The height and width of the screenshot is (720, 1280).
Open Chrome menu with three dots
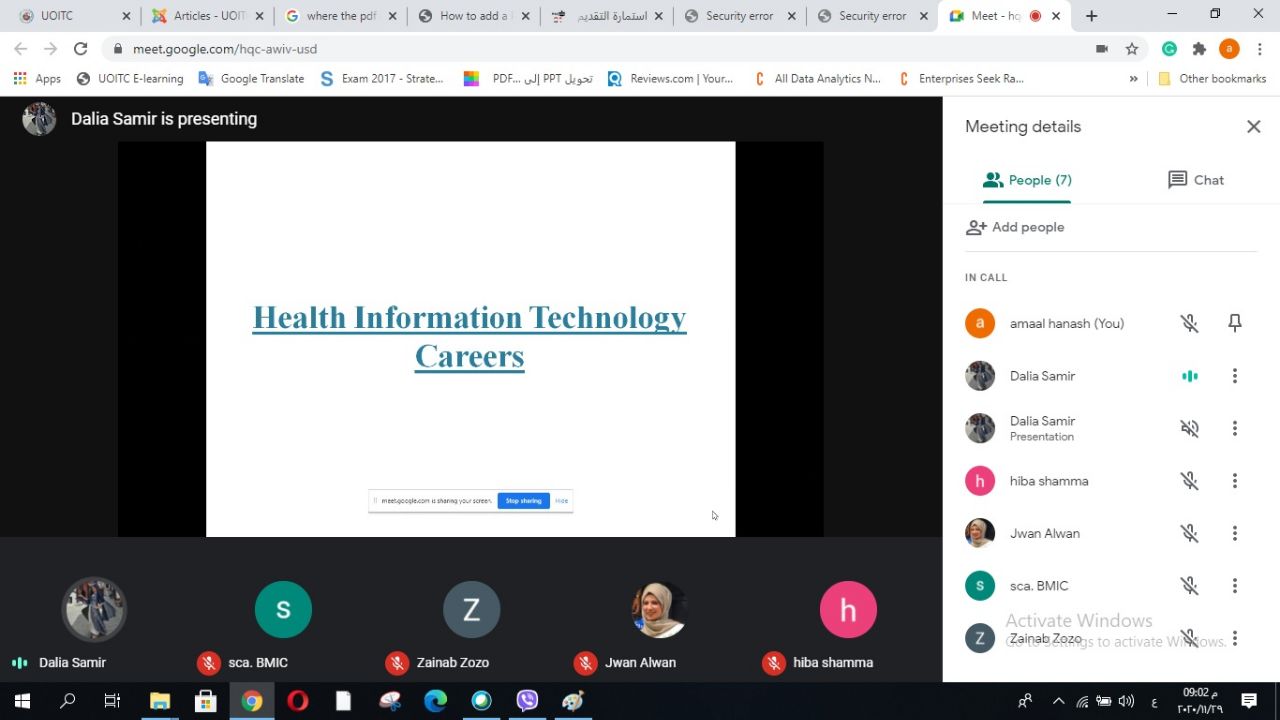coord(1260,49)
